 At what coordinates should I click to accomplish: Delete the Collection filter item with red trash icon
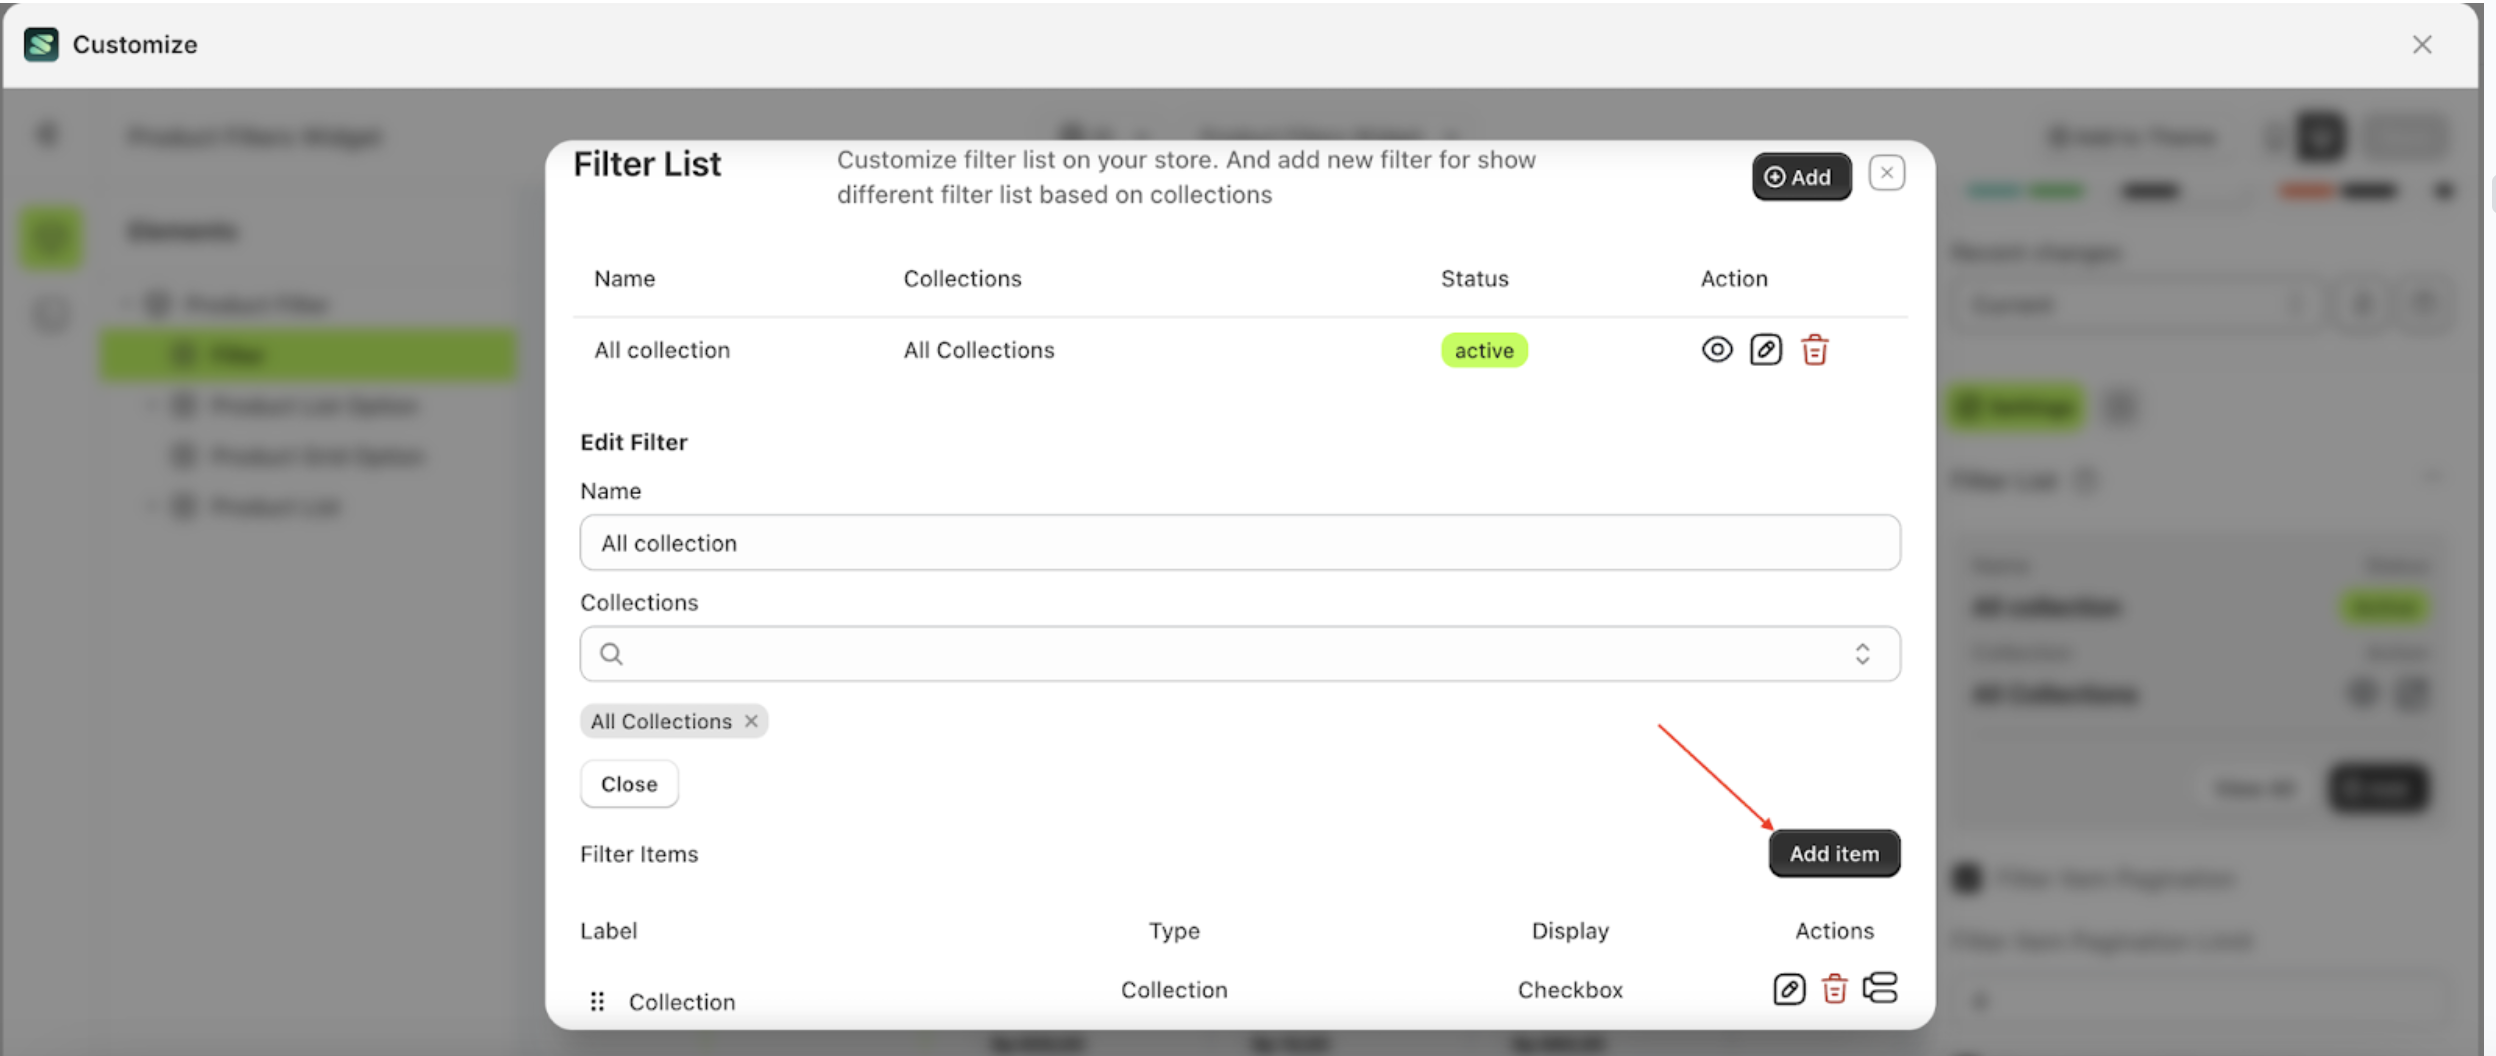tap(1835, 989)
